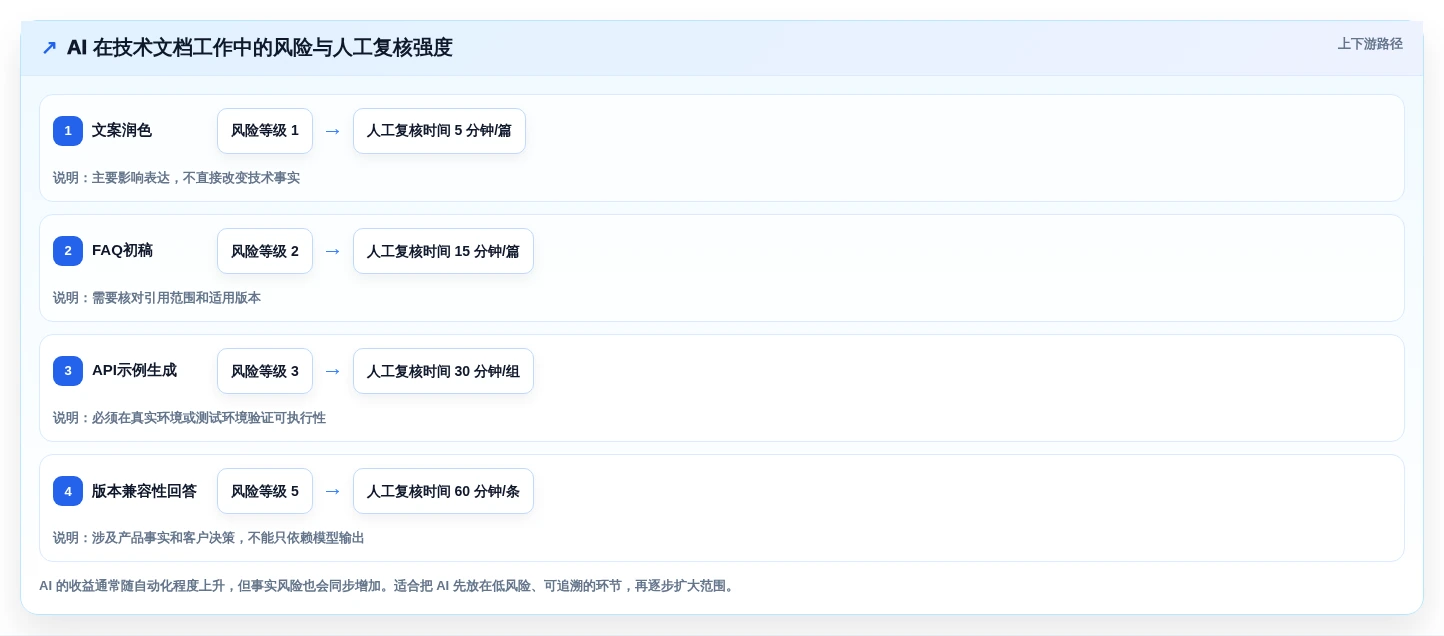Image resolution: width=1444 pixels, height=636 pixels.
Task: Select the 文案润色 row label
Action: pyautogui.click(x=122, y=131)
